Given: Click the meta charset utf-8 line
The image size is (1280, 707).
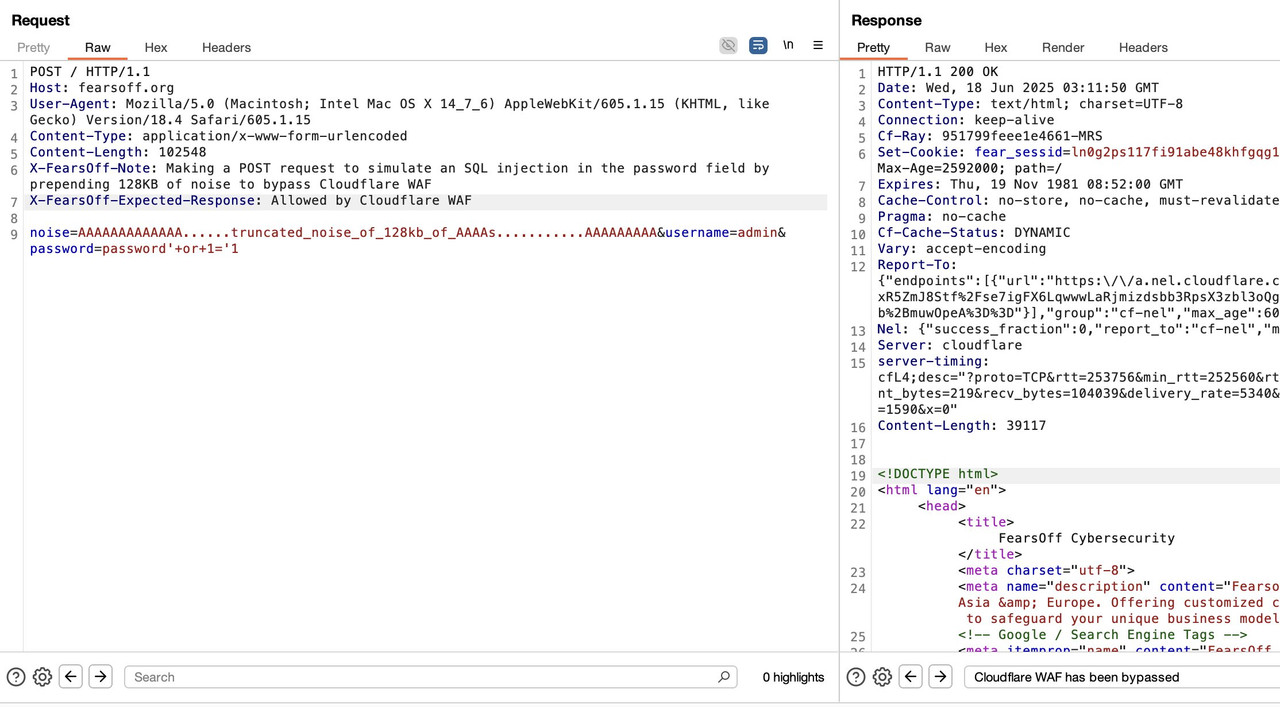Looking at the screenshot, I should pos(1046,570).
